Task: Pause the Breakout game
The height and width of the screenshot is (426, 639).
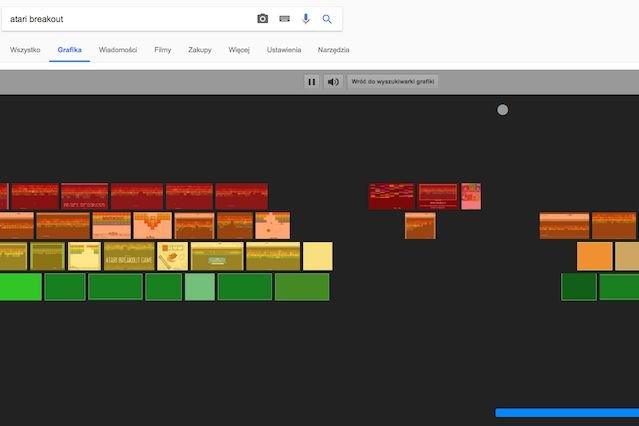Action: point(312,82)
